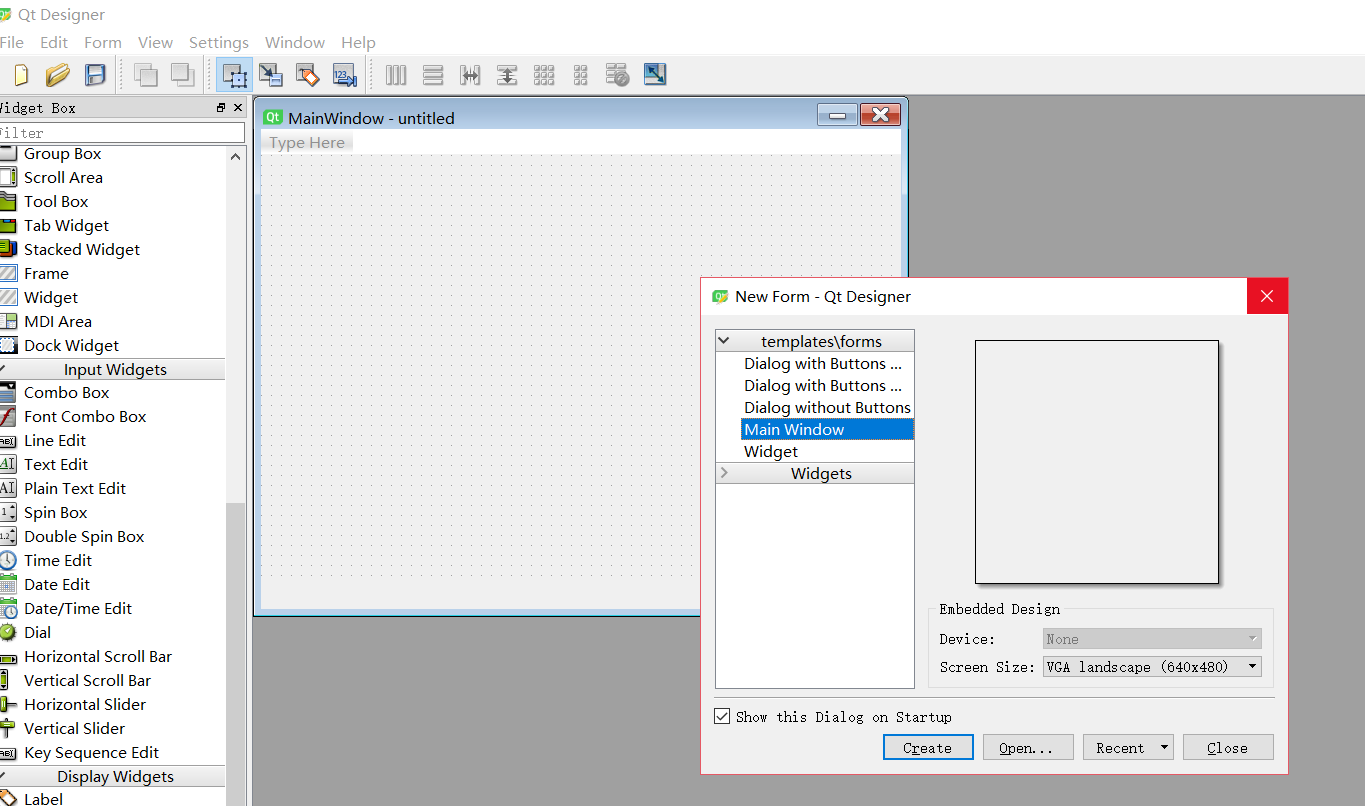The image size is (1365, 806).
Task: Open the Help menu
Action: [x=358, y=42]
